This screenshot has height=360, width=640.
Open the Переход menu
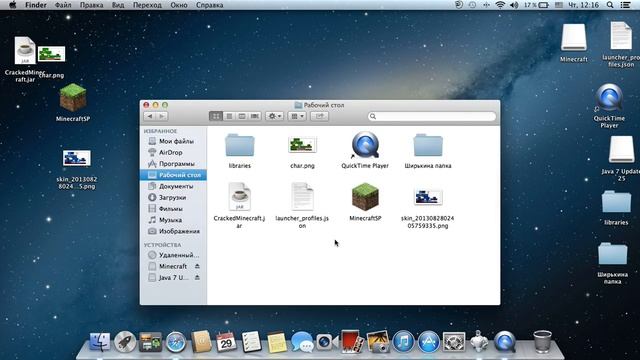[147, 5]
